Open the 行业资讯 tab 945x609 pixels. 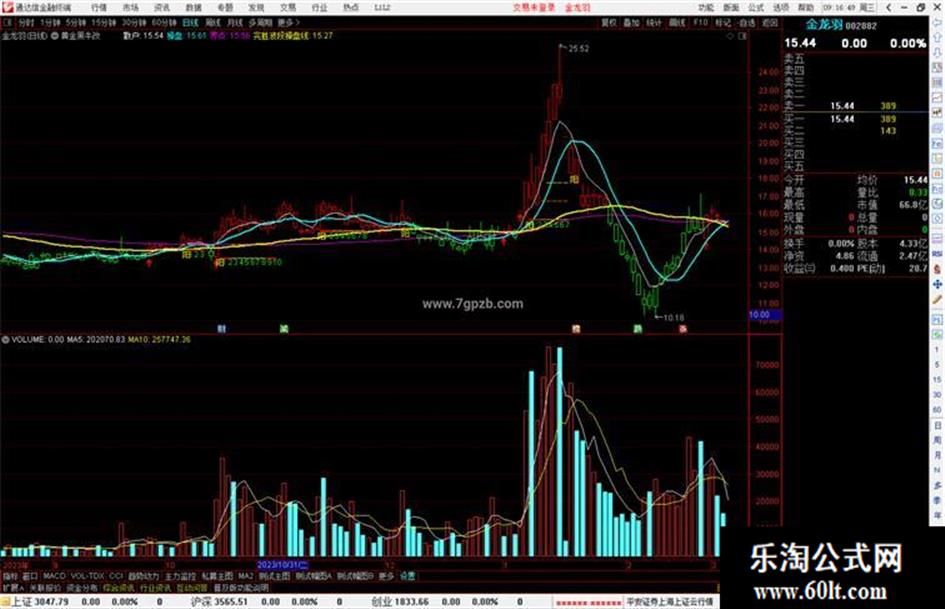[x=155, y=587]
